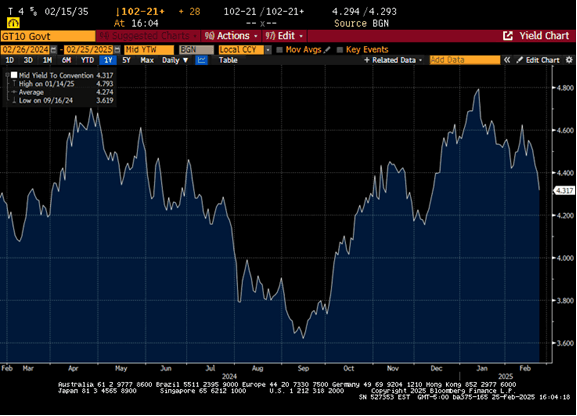
Task: Enable the Mov Avgs checkbox
Action: pyautogui.click(x=279, y=50)
